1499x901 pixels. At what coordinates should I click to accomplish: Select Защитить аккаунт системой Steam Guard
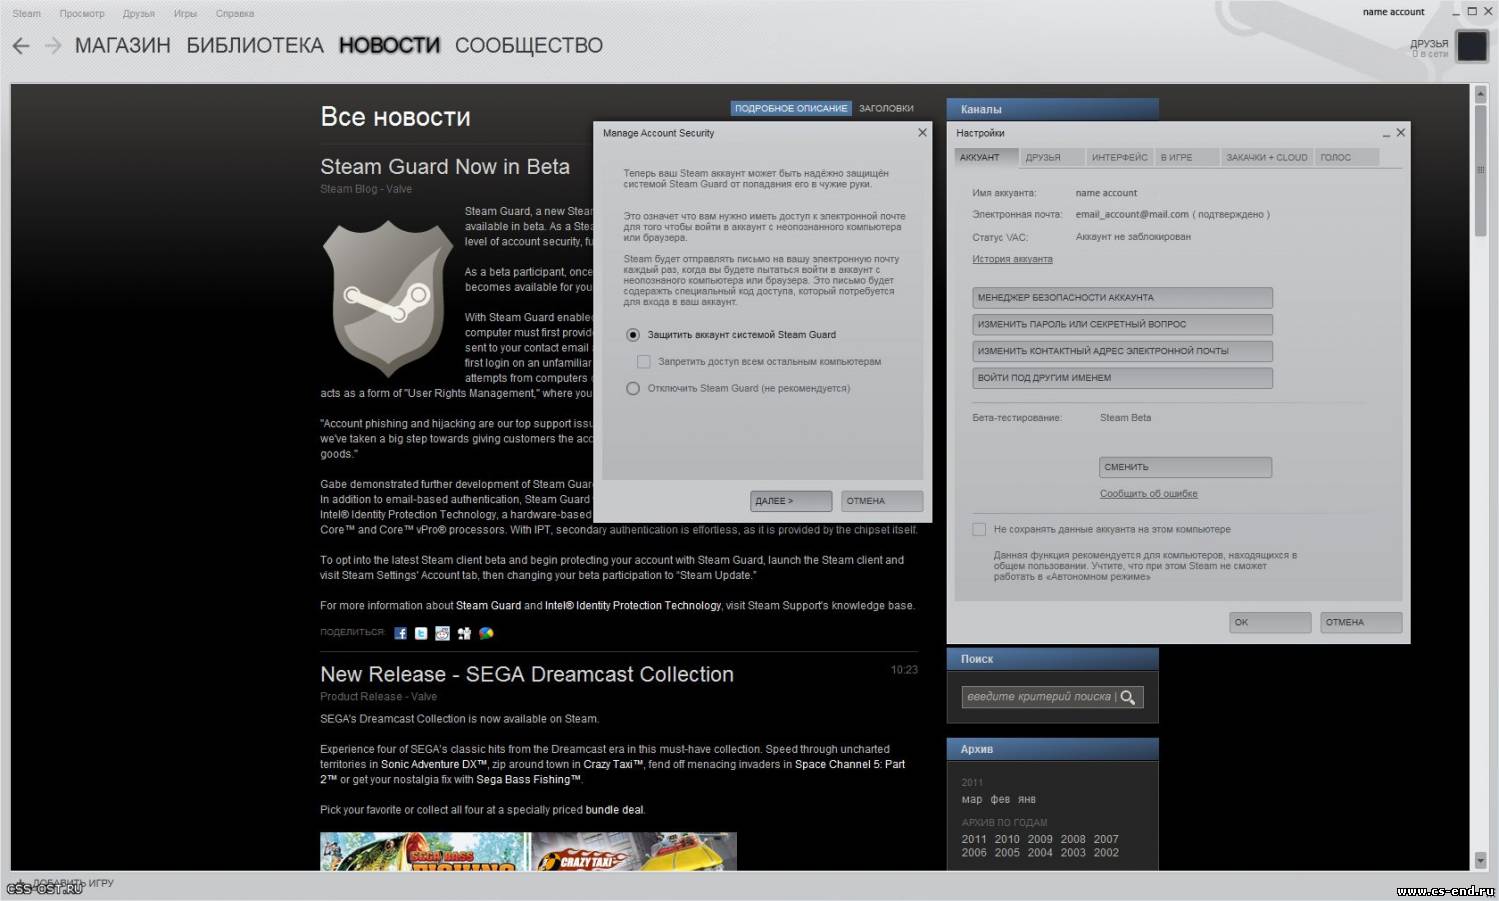(632, 335)
